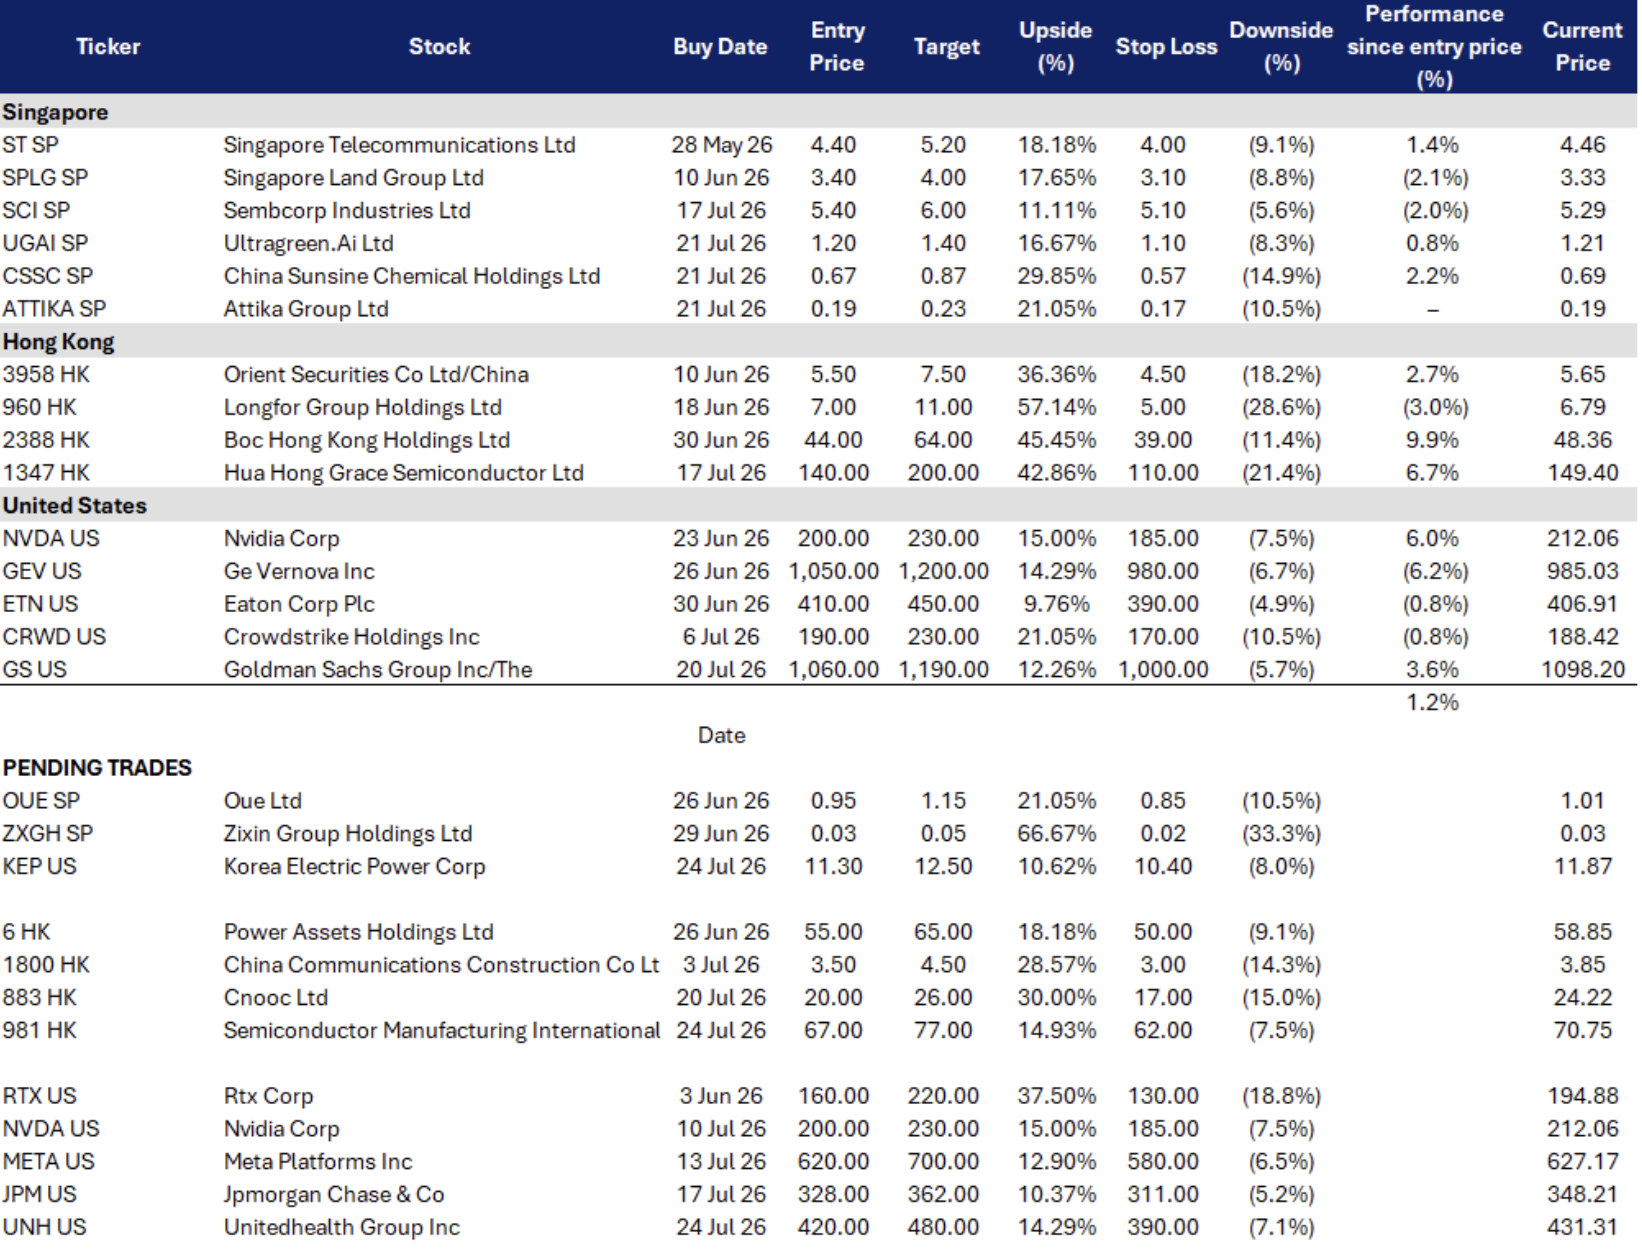
Task: Click the Date label above pending trades
Action: [721, 736]
